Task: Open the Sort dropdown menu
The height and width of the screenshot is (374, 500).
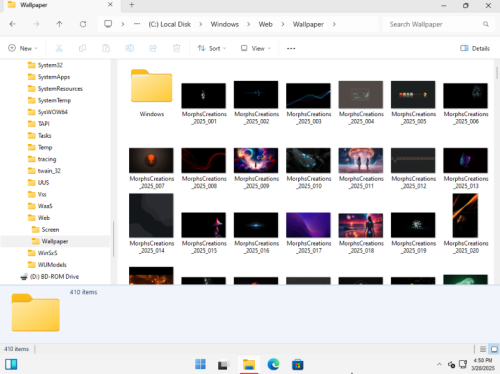Action: coord(212,48)
